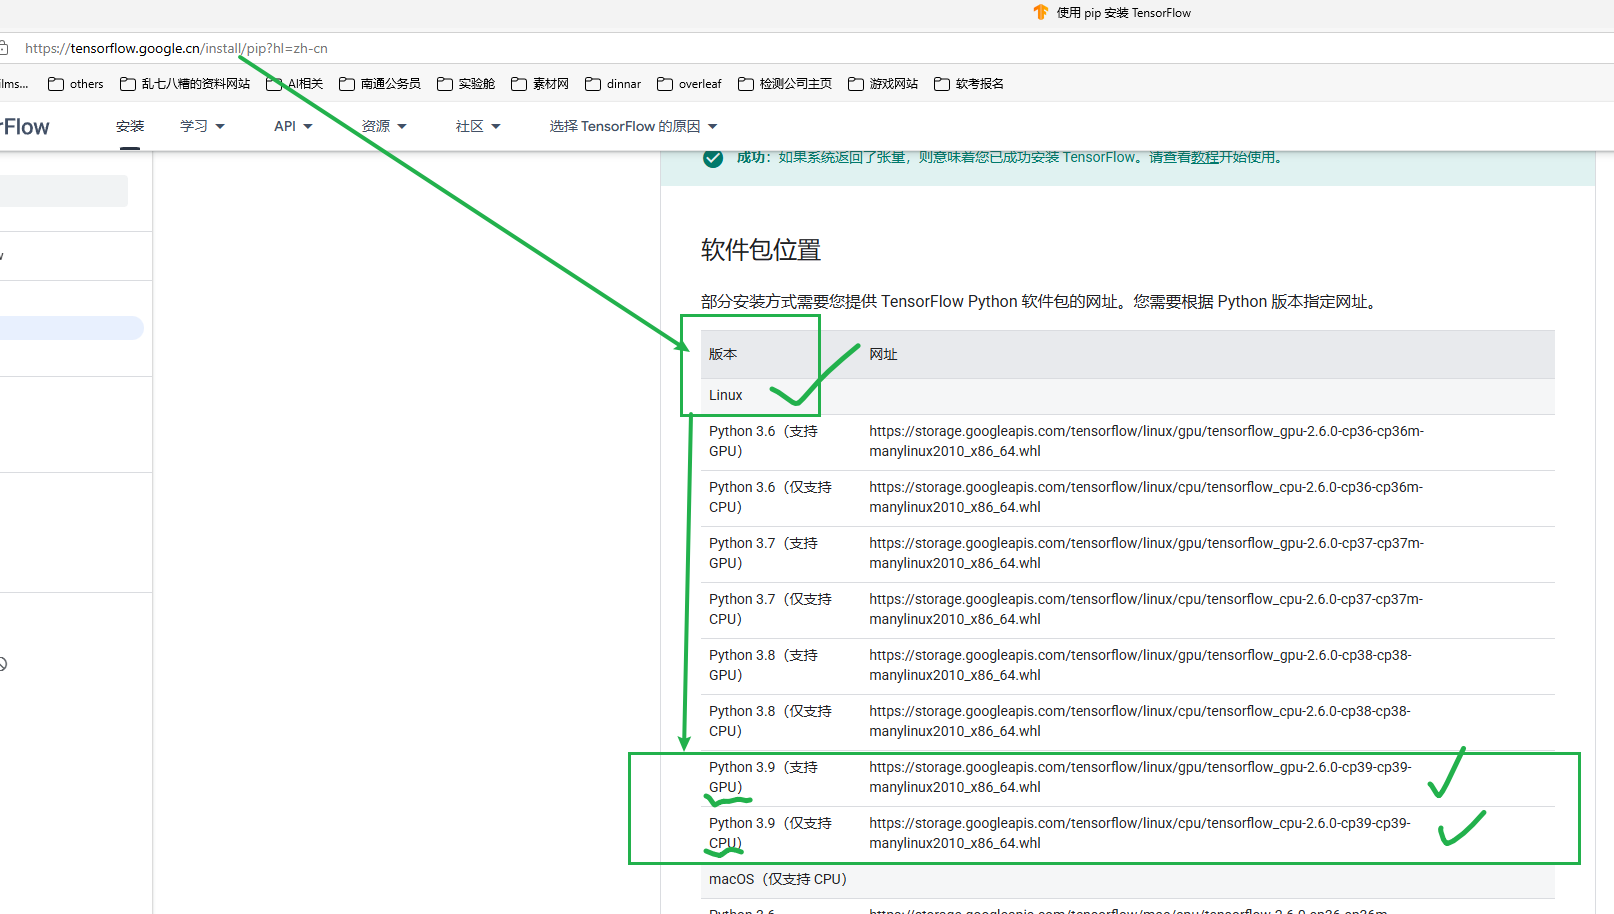The height and width of the screenshot is (914, 1614).
Task: Select the Python 3.8 CPU-only version cell
Action: [x=781, y=722]
